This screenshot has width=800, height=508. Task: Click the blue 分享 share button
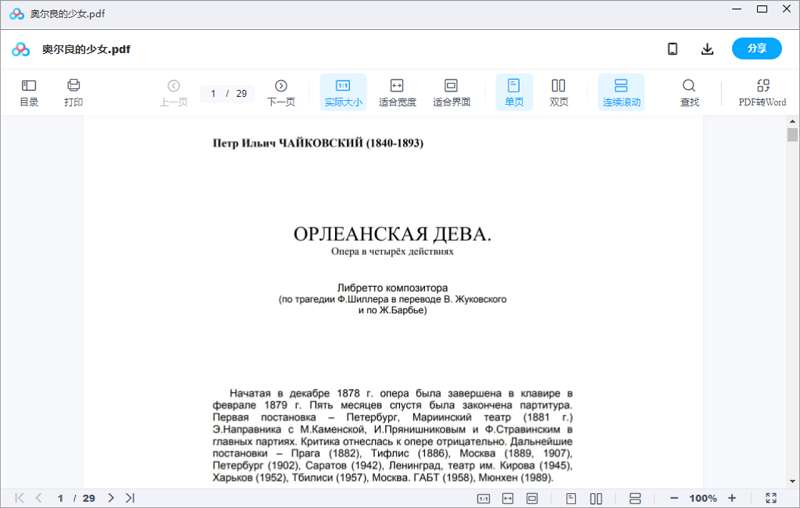tap(757, 49)
